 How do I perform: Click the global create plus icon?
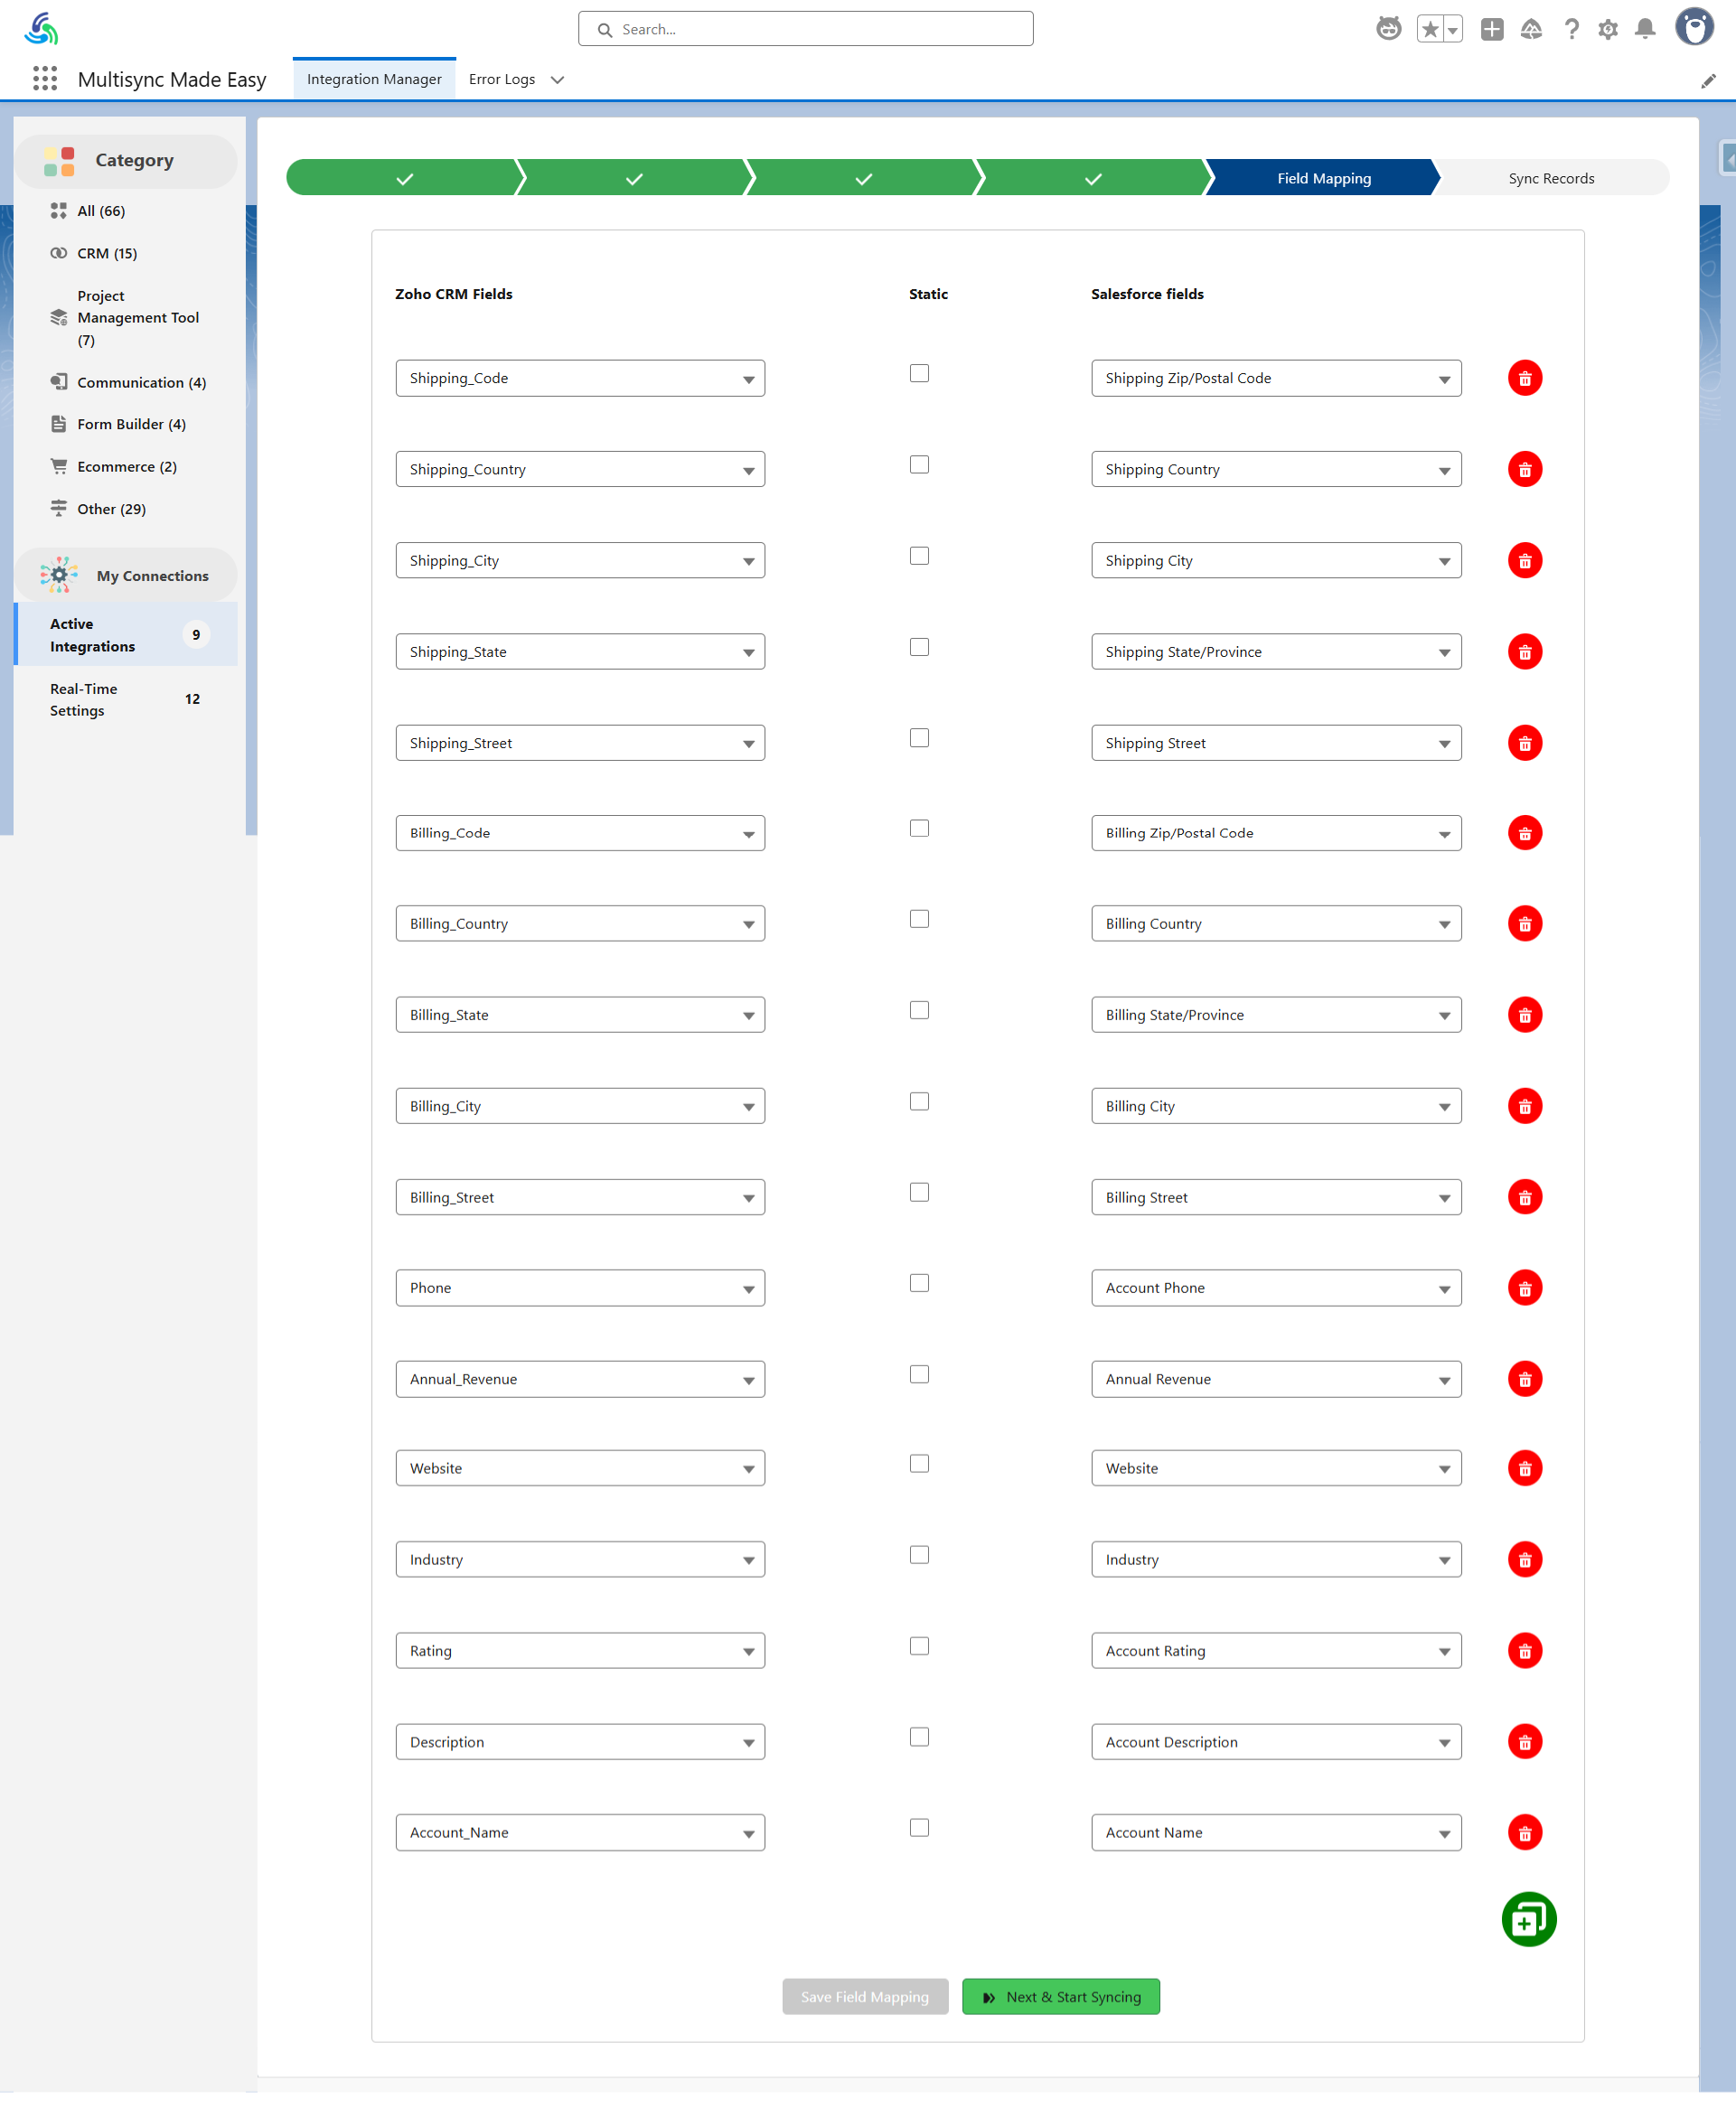[x=1491, y=29]
